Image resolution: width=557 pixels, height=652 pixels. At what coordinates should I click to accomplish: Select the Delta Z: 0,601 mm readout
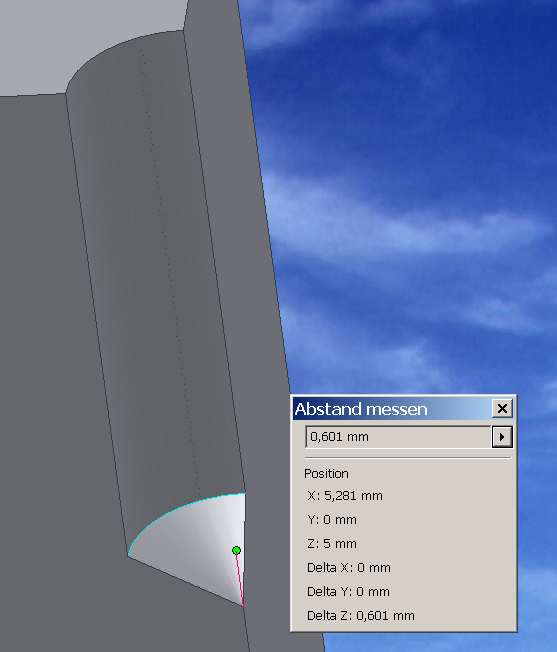click(x=360, y=615)
